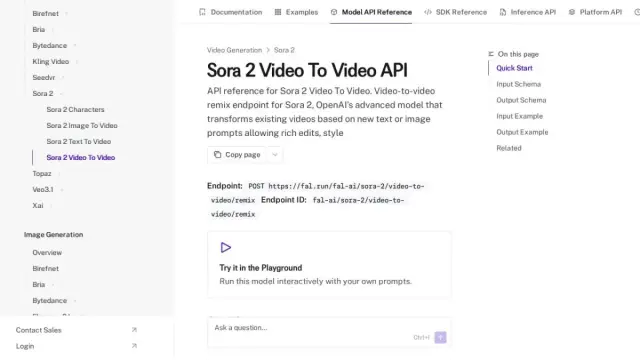Expand the top Bria sidebar item

tap(39, 29)
